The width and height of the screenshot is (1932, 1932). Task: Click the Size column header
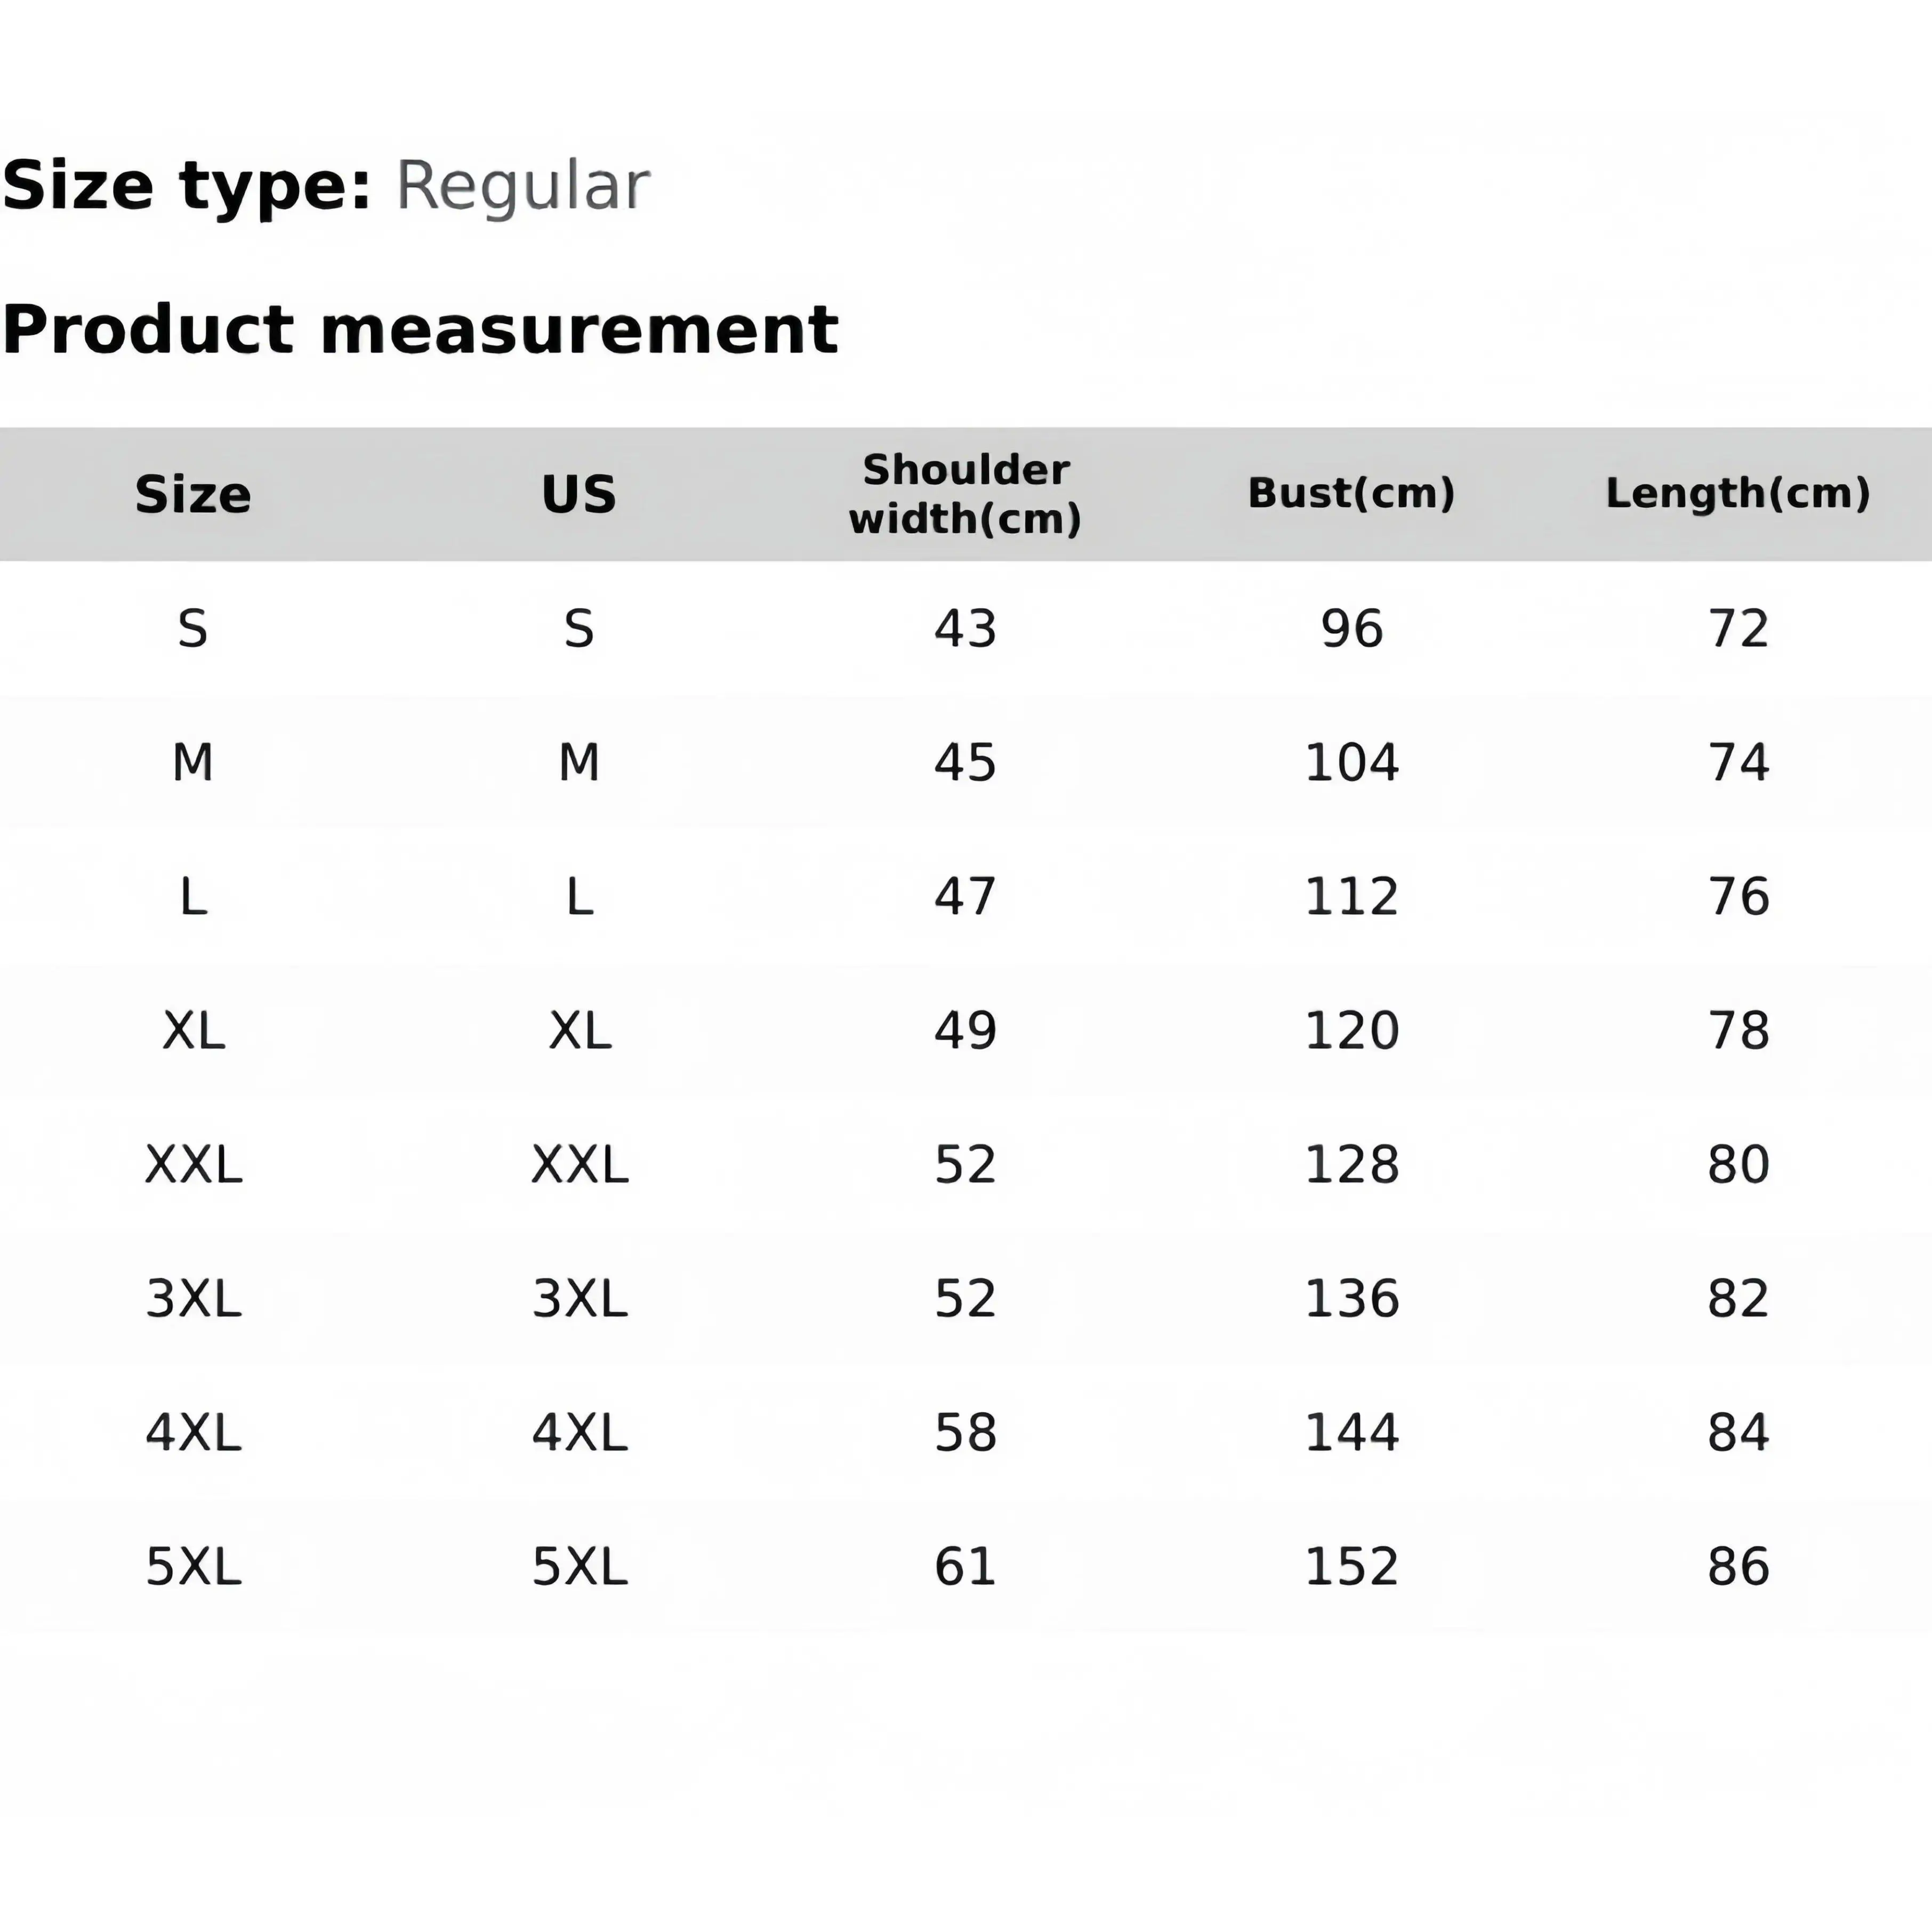193,494
